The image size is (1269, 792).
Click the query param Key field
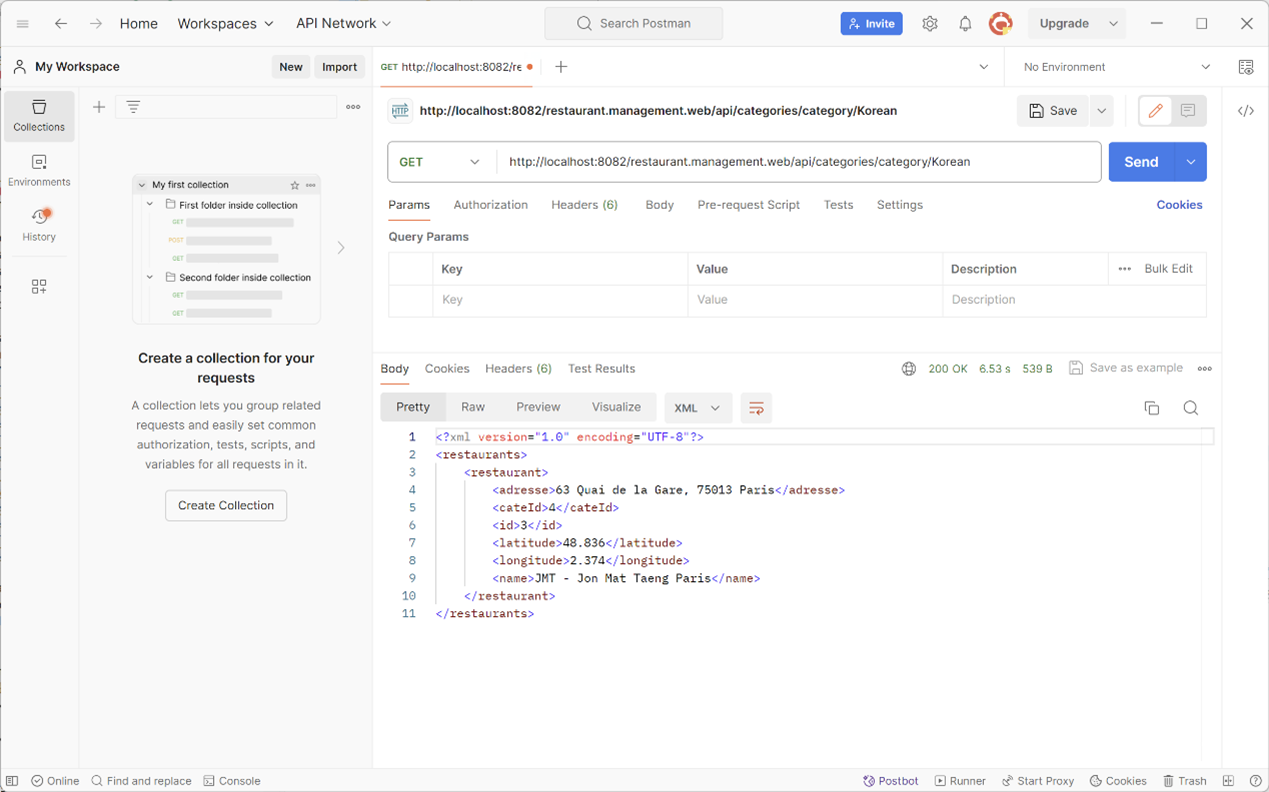point(560,300)
